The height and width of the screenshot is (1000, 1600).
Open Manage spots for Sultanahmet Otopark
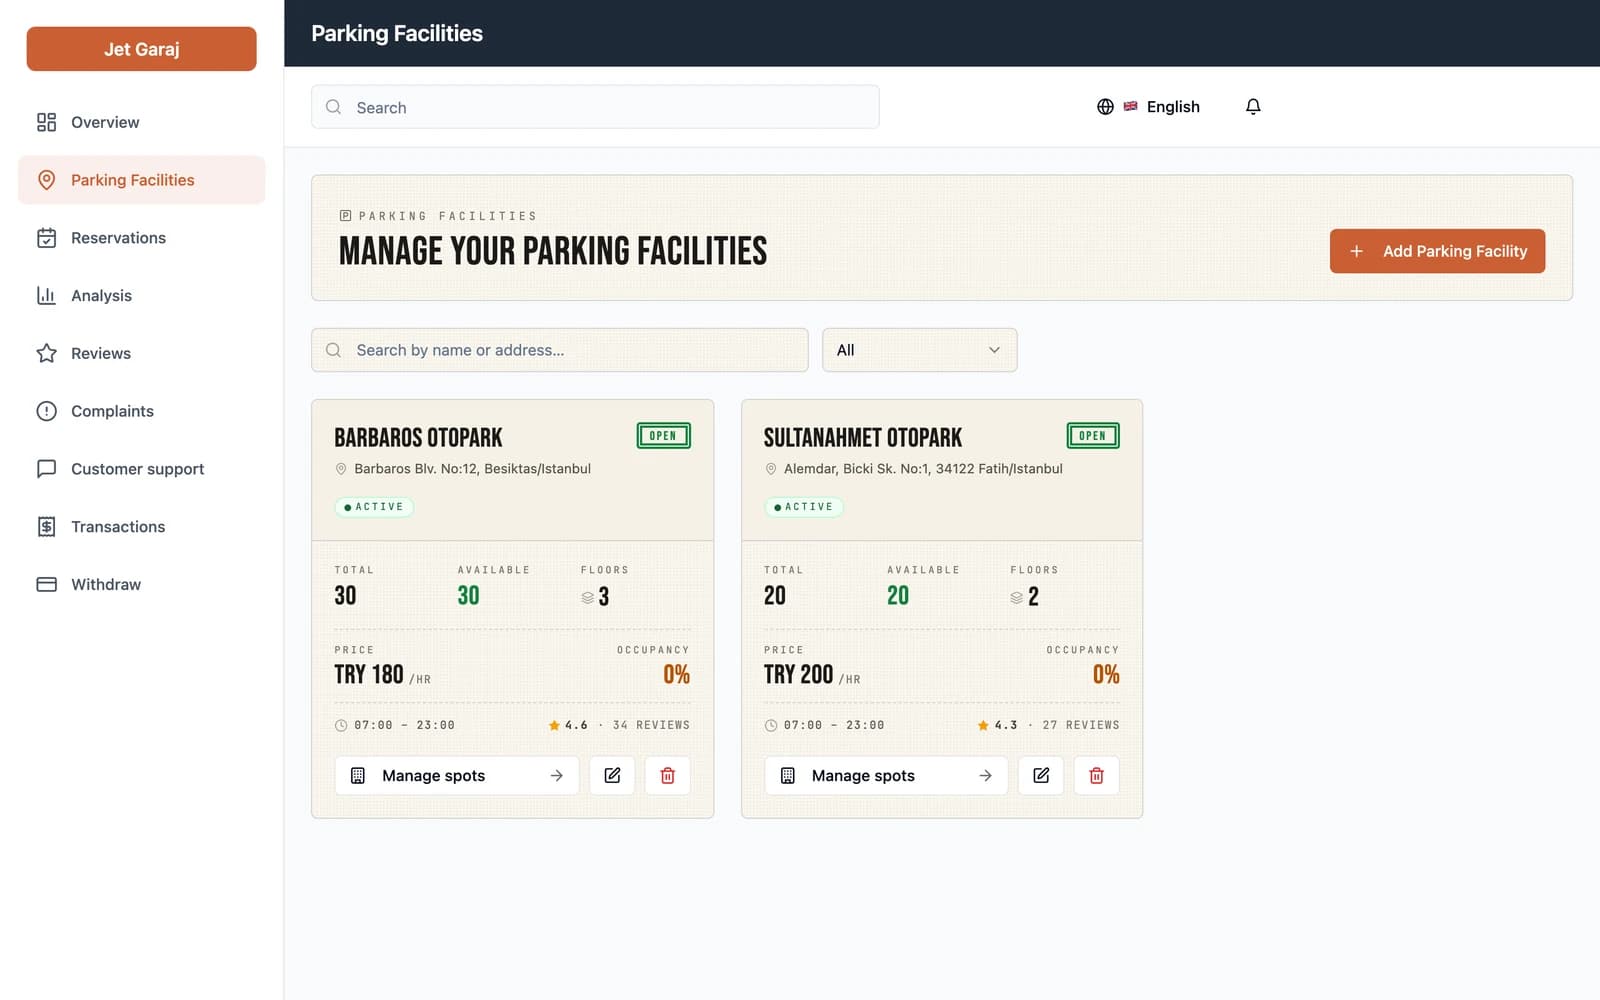886,775
